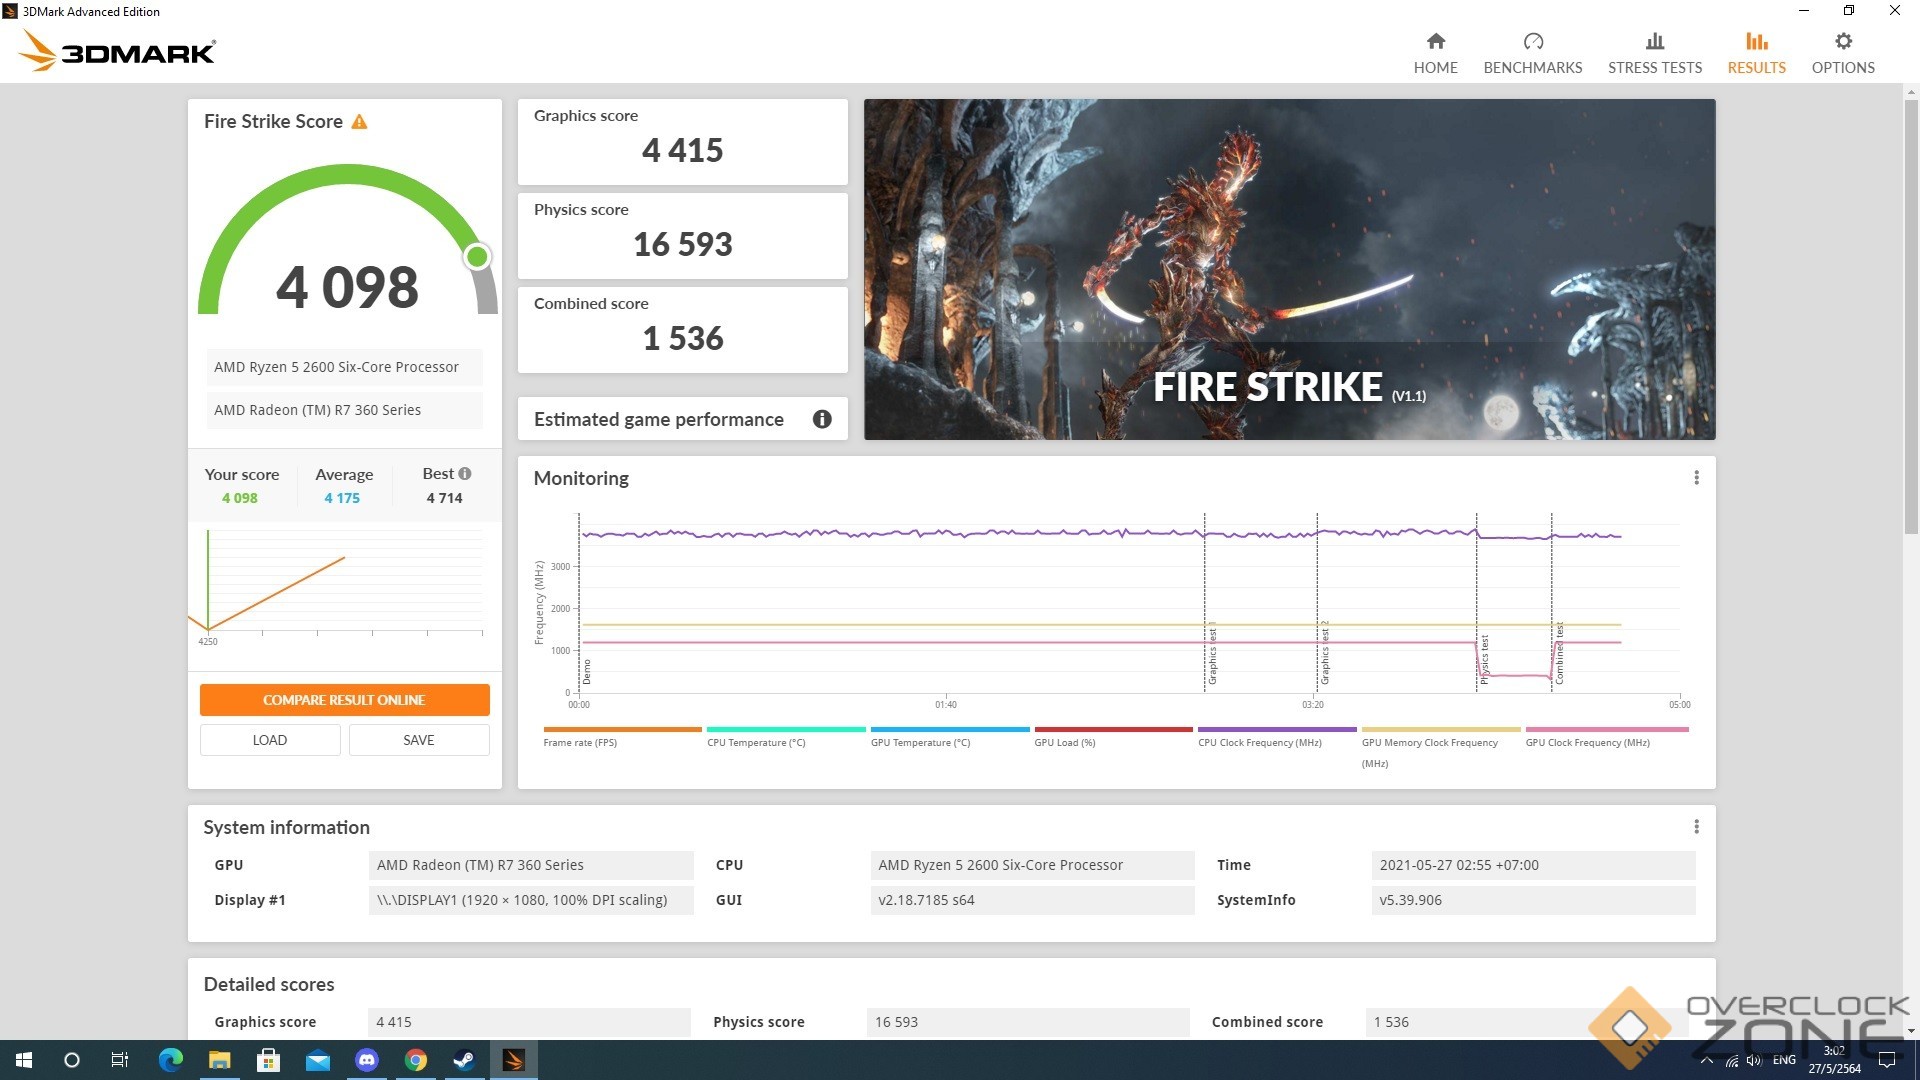Open the Stress Tests section
This screenshot has width=1920, height=1080.
point(1654,53)
